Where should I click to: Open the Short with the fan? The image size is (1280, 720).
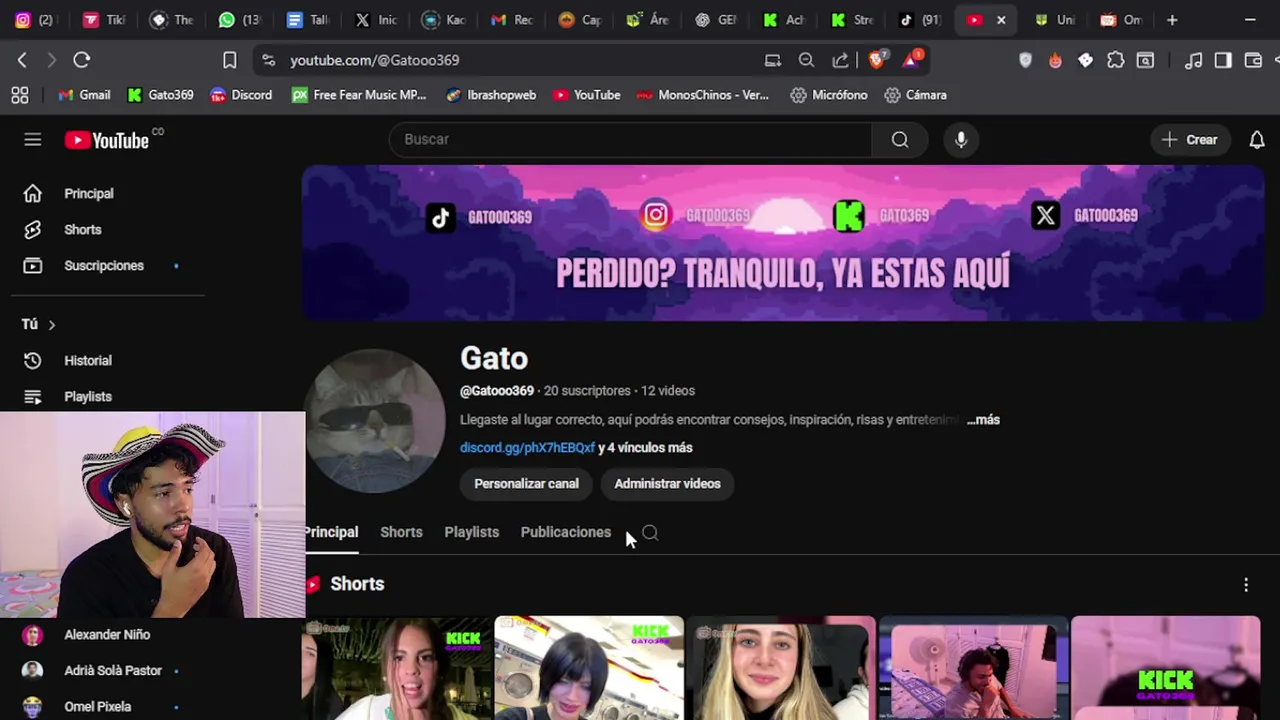(x=973, y=668)
